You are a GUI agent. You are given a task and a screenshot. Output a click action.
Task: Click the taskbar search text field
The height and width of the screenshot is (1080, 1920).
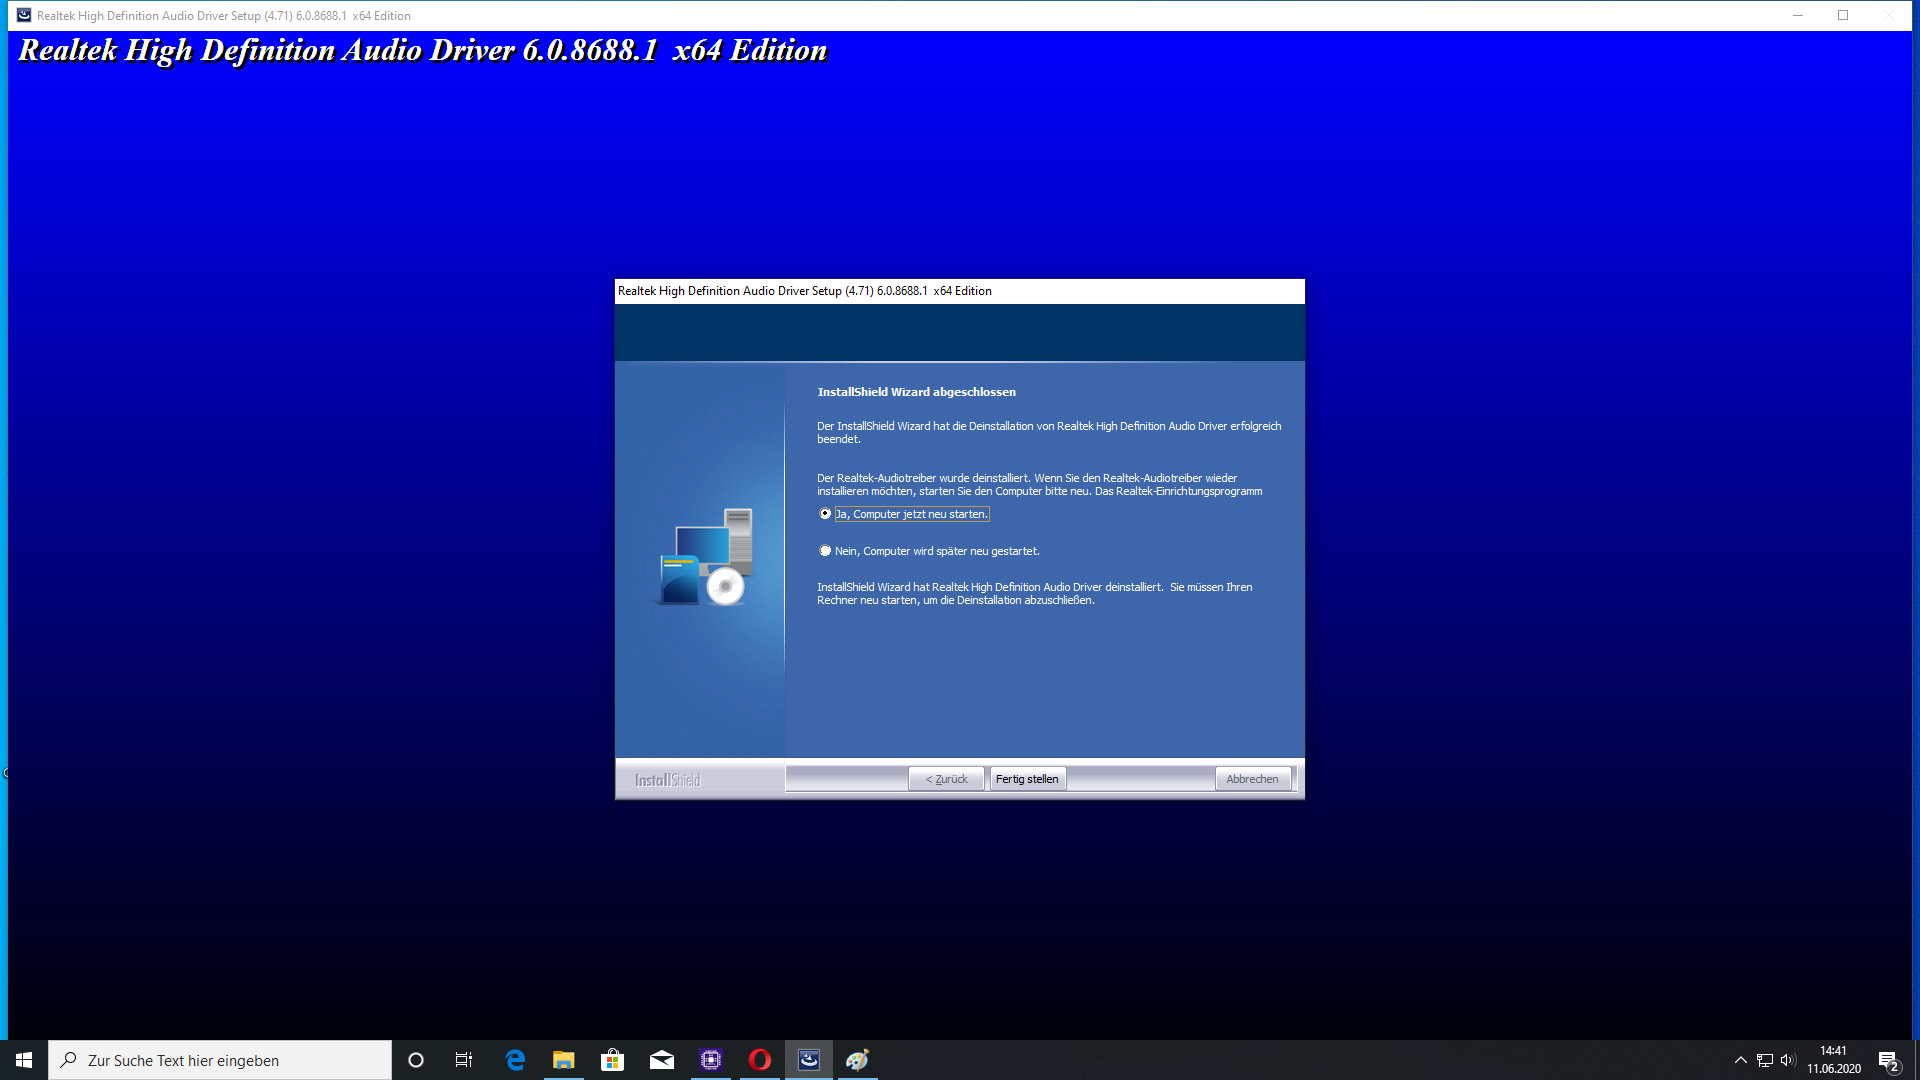click(x=220, y=1060)
